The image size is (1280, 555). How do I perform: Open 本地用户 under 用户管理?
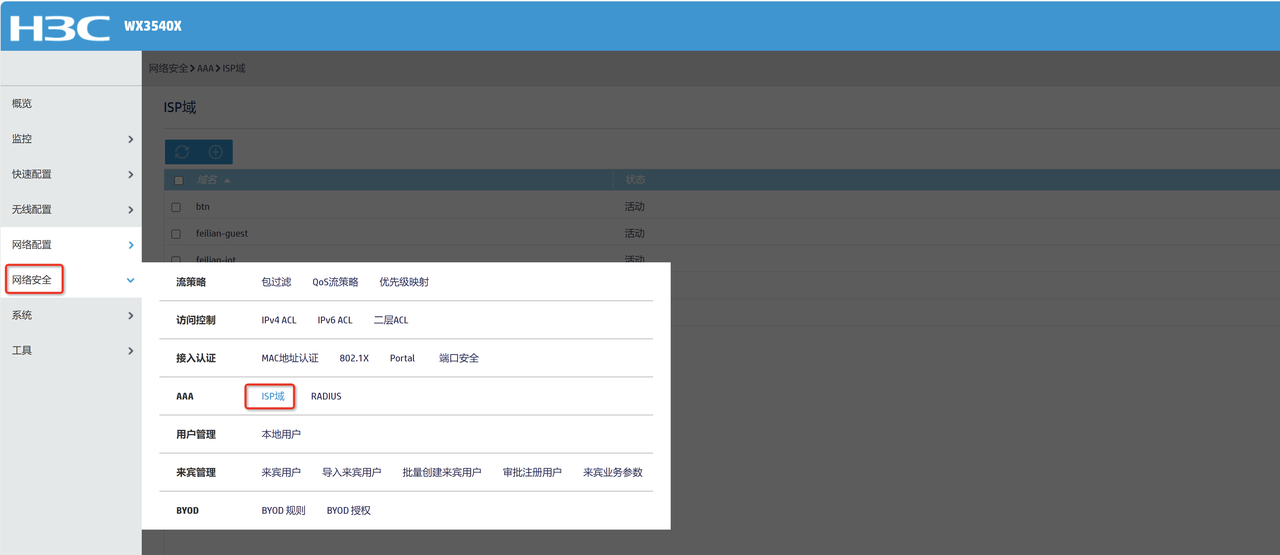point(281,434)
